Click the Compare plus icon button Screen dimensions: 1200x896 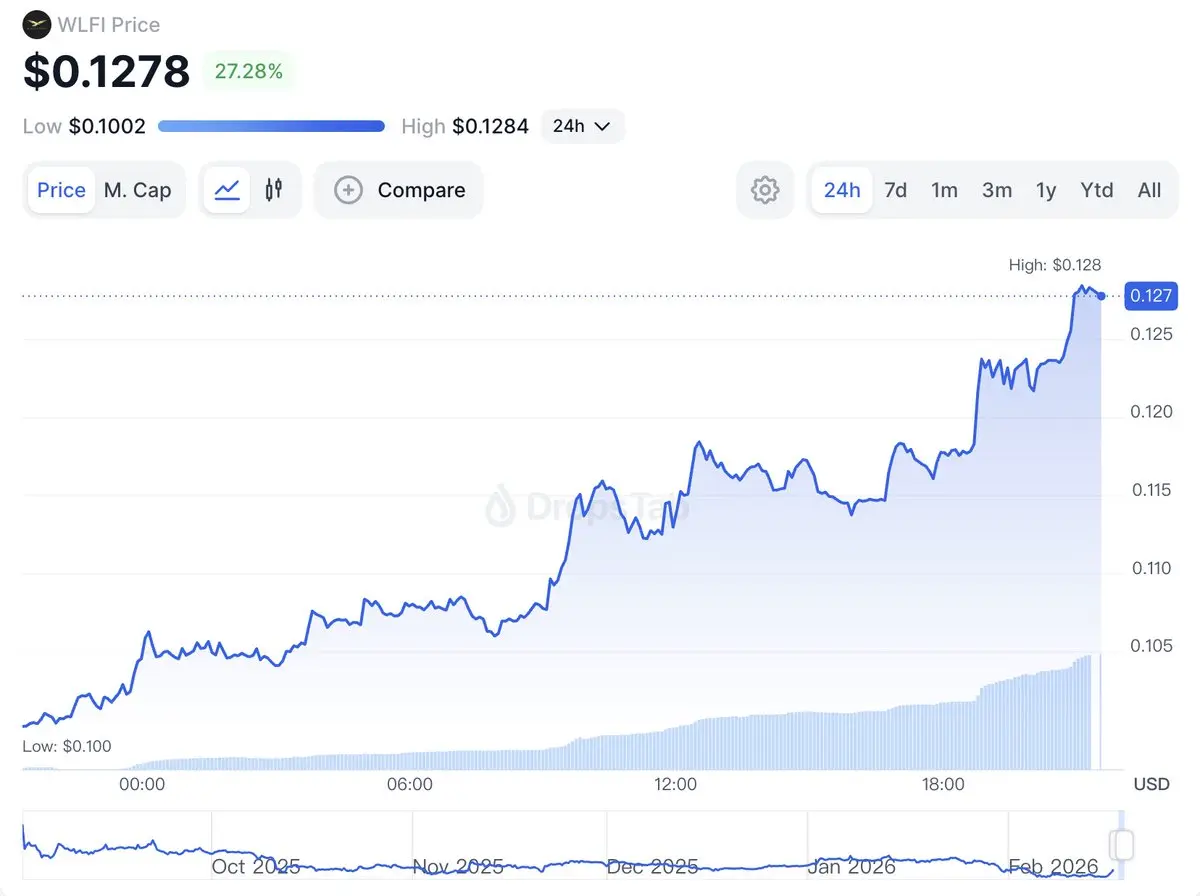pyautogui.click(x=348, y=190)
